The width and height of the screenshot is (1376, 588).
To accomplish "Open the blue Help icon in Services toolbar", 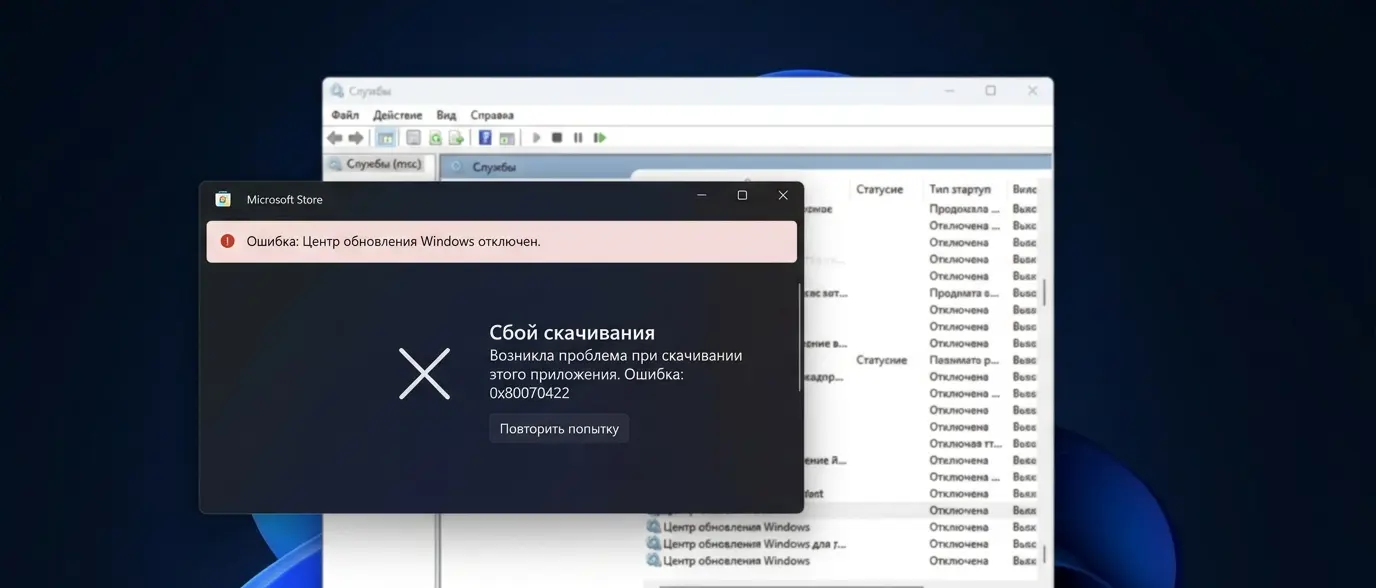I will click(x=485, y=138).
